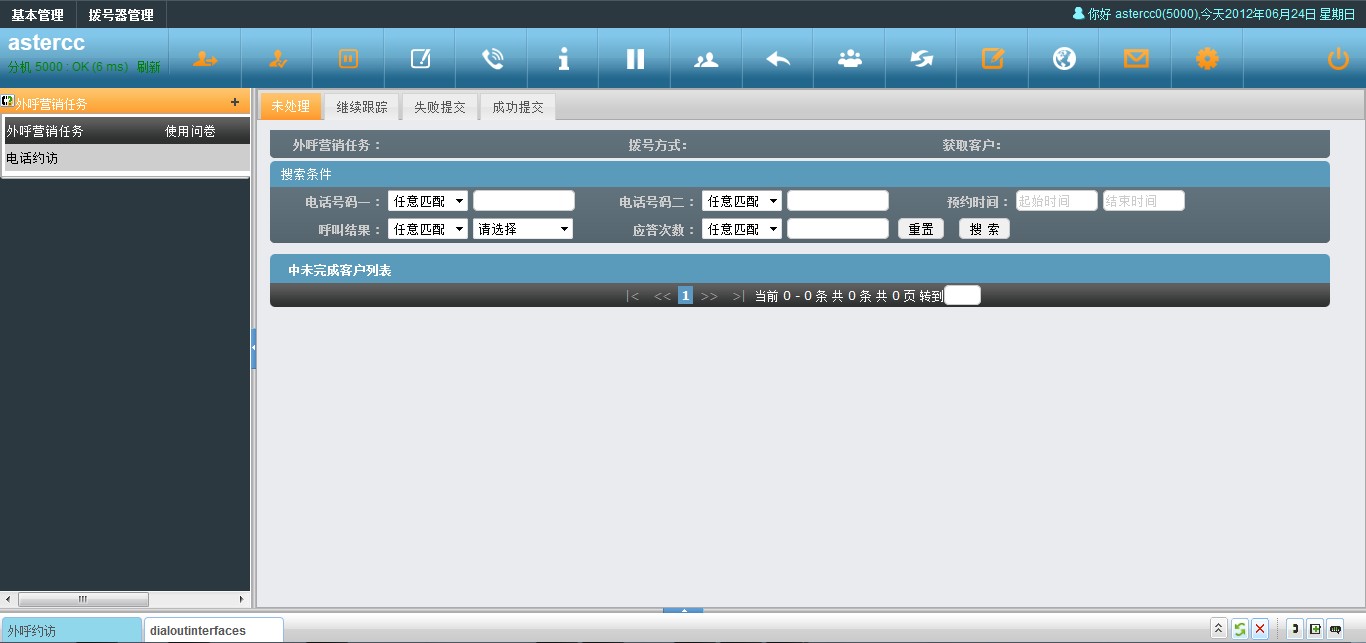Click the white info icon in toolbar
This screenshot has height=643, width=1366.
[x=564, y=59]
